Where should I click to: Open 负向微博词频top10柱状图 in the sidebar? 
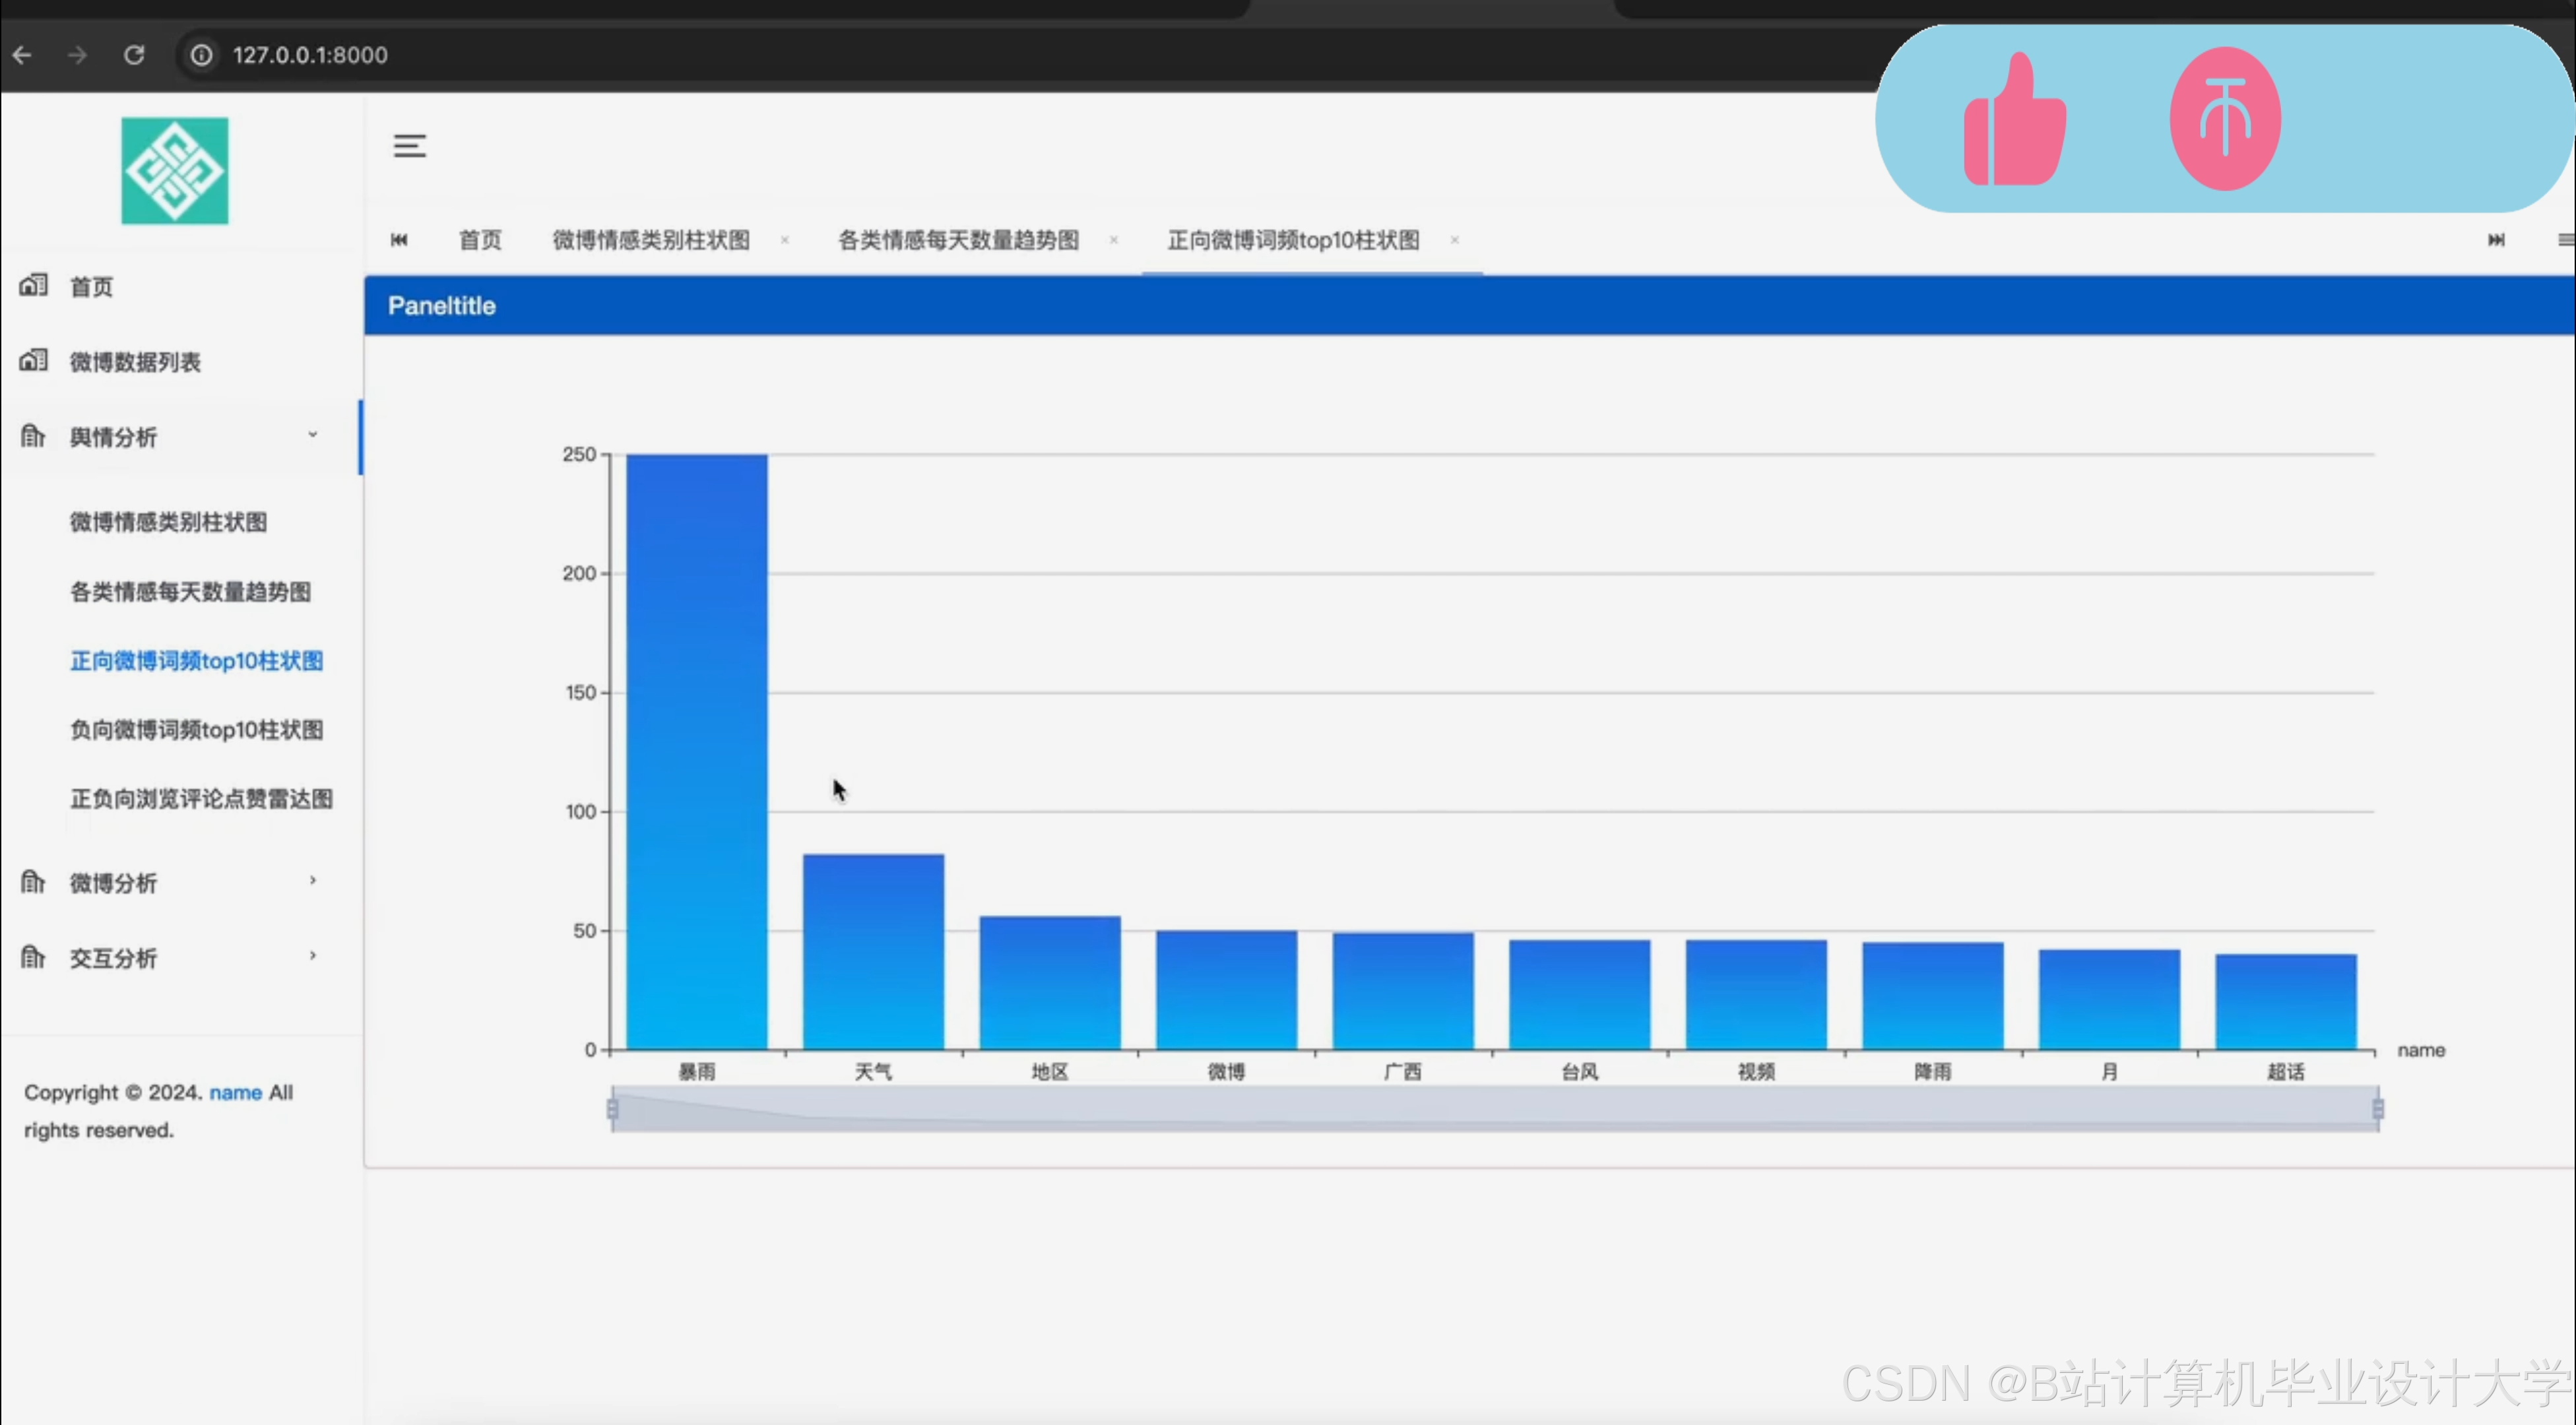[197, 730]
